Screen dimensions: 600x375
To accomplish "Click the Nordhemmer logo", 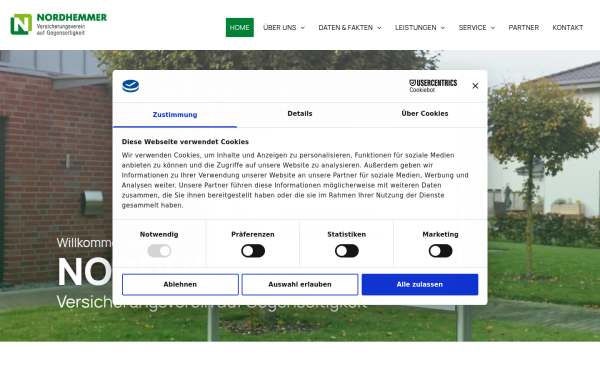I will (x=59, y=24).
